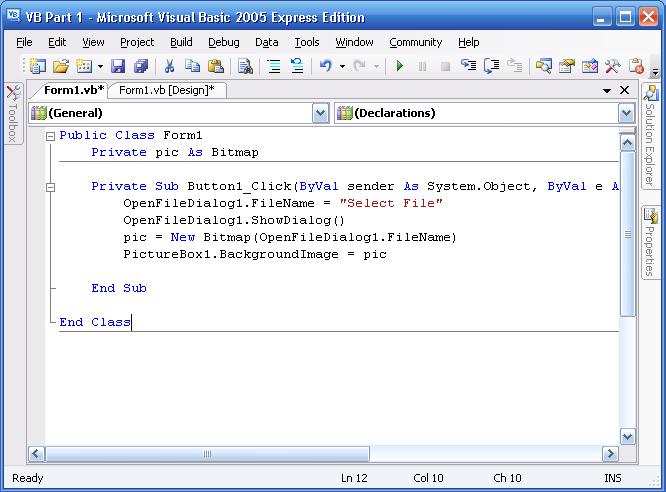Click the PictureBox1.BackgroundImage code line

click(255, 254)
